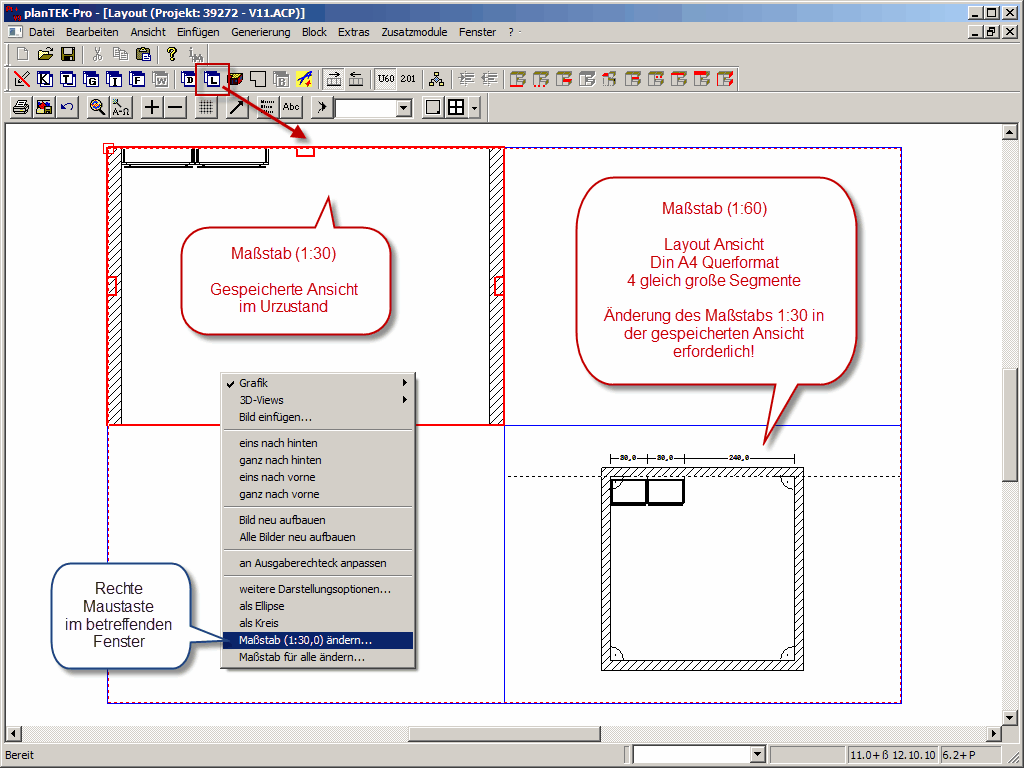1024x768 pixels.
Task: Open the Generierung menu
Action: tap(260, 32)
